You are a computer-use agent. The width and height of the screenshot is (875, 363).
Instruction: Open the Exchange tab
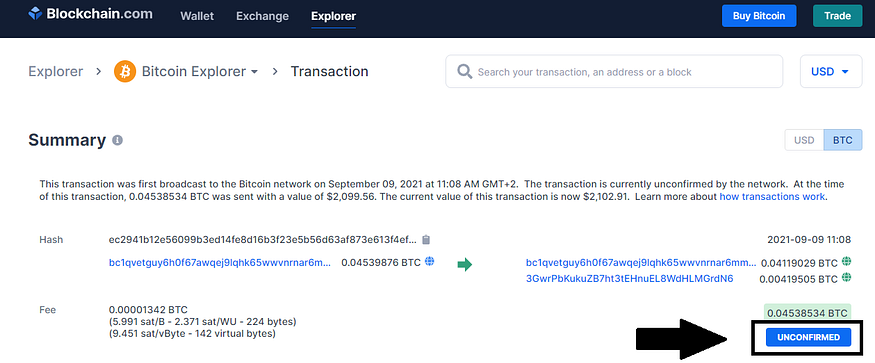(x=262, y=16)
